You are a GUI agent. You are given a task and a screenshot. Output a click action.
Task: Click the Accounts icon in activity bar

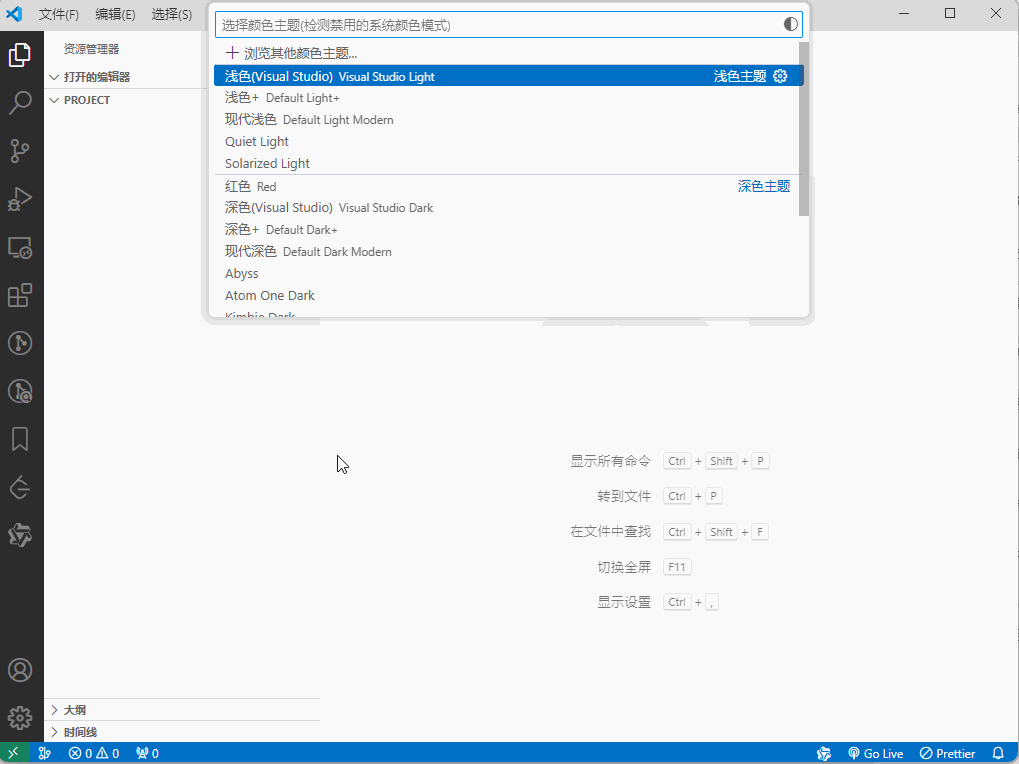(20, 670)
